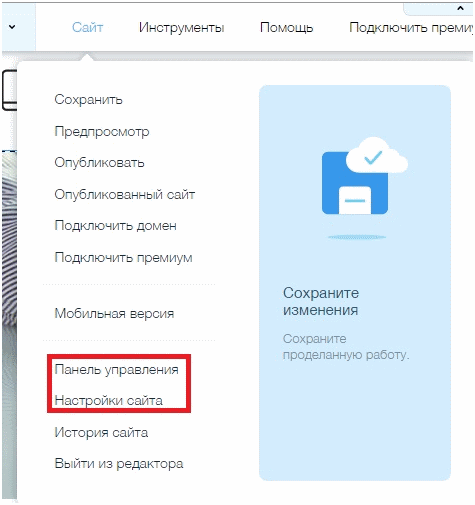
Task: Open Мобильная версия
Action: pos(114,313)
